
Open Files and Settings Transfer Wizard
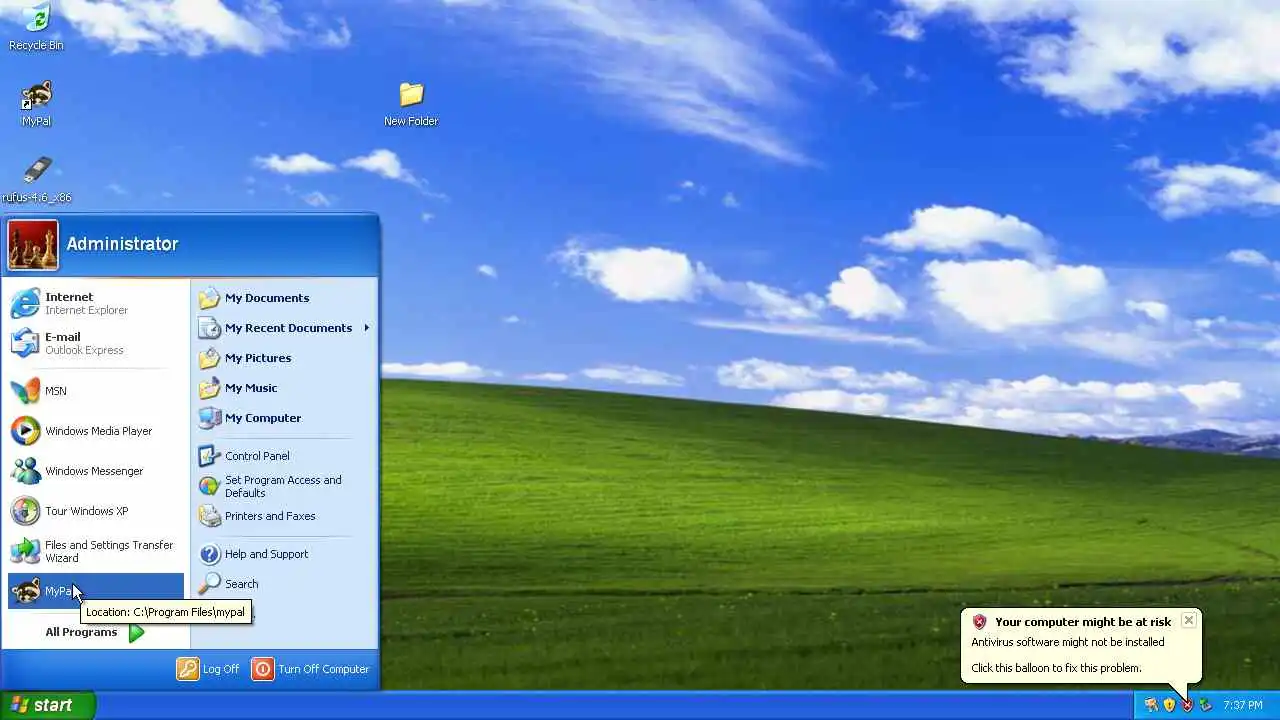click(x=96, y=551)
